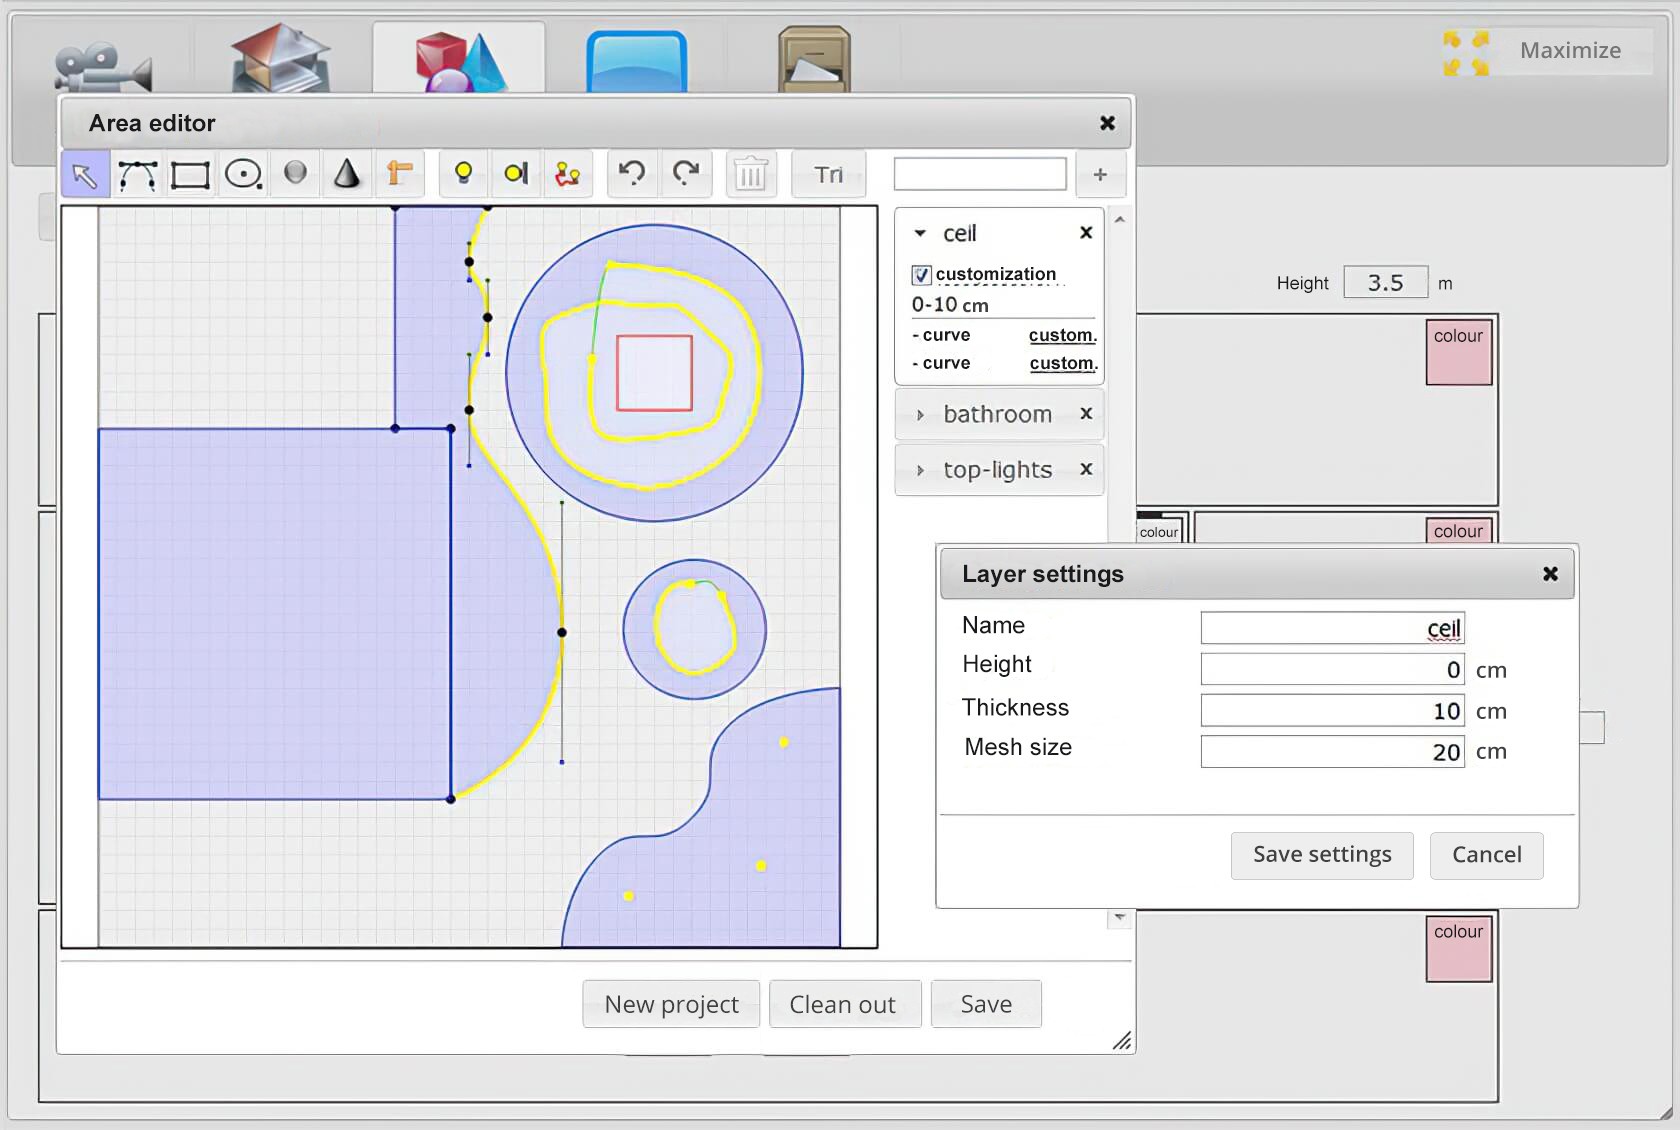
Task: Click the Thickness input field
Action: pyautogui.click(x=1332, y=711)
